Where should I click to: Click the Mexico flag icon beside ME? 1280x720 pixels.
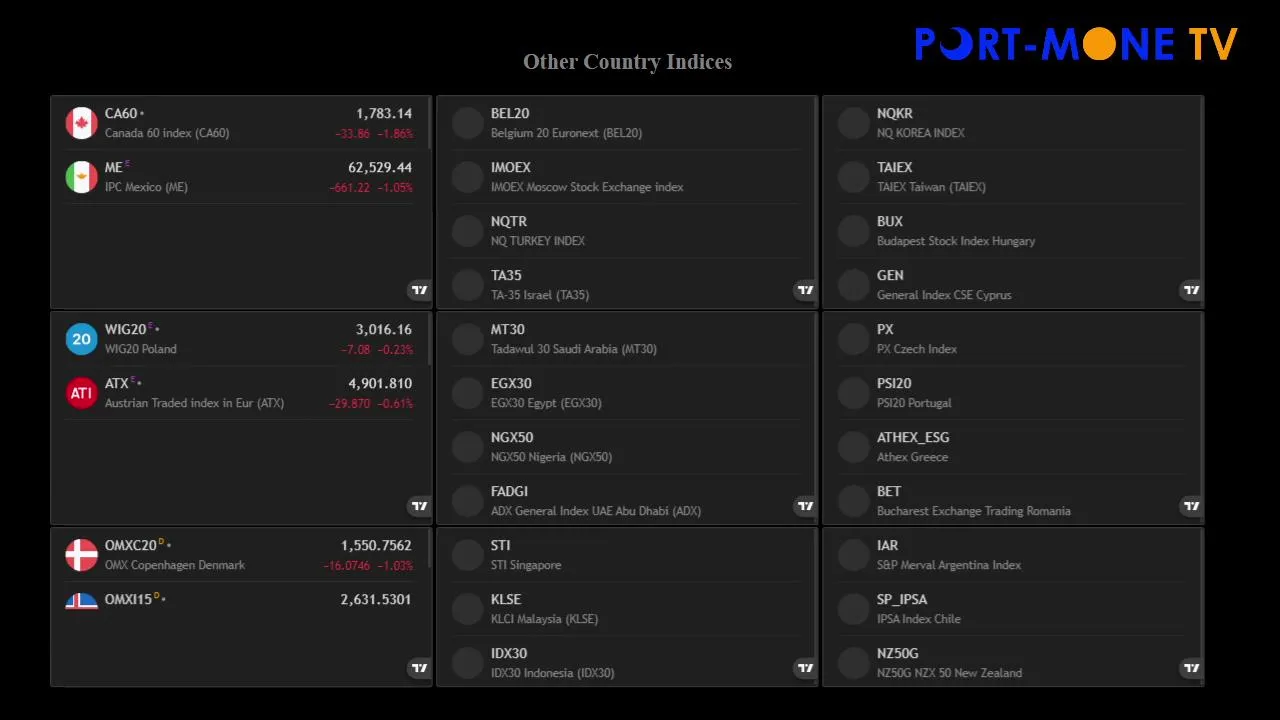tap(81, 177)
